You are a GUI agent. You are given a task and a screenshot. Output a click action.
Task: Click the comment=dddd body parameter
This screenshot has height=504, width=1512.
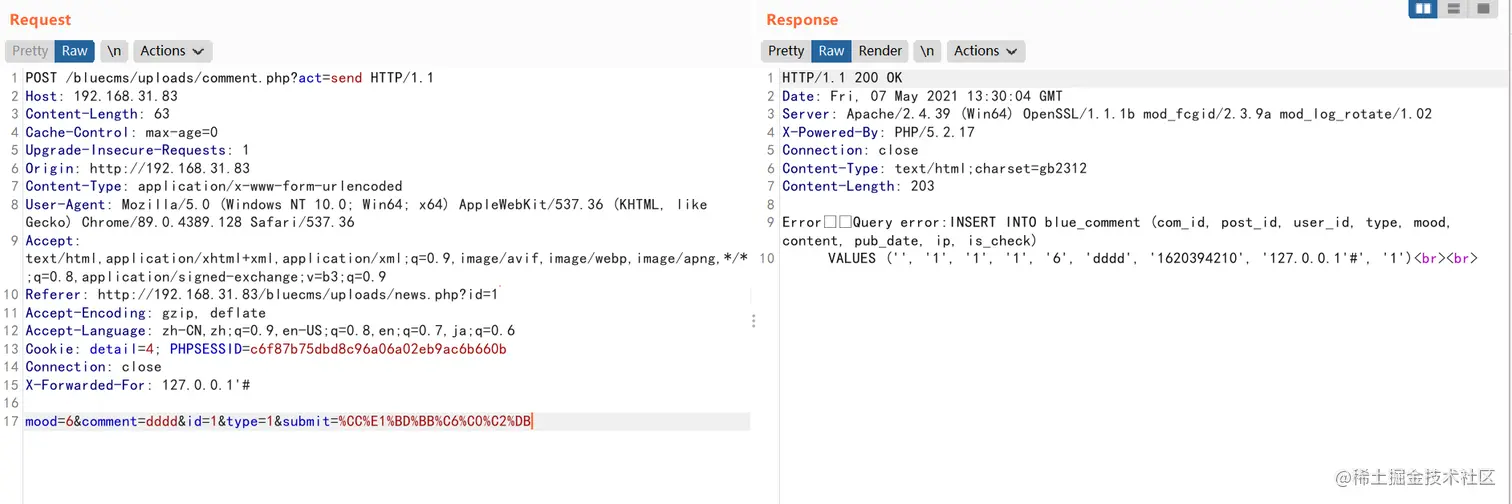point(129,421)
